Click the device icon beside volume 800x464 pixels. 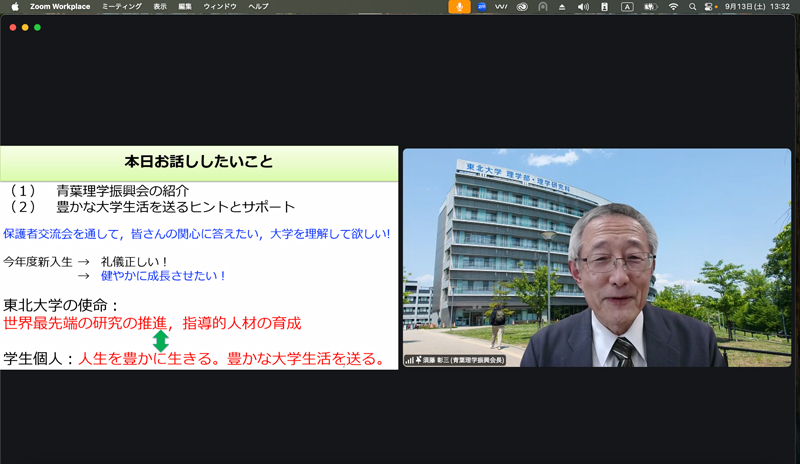coord(605,7)
